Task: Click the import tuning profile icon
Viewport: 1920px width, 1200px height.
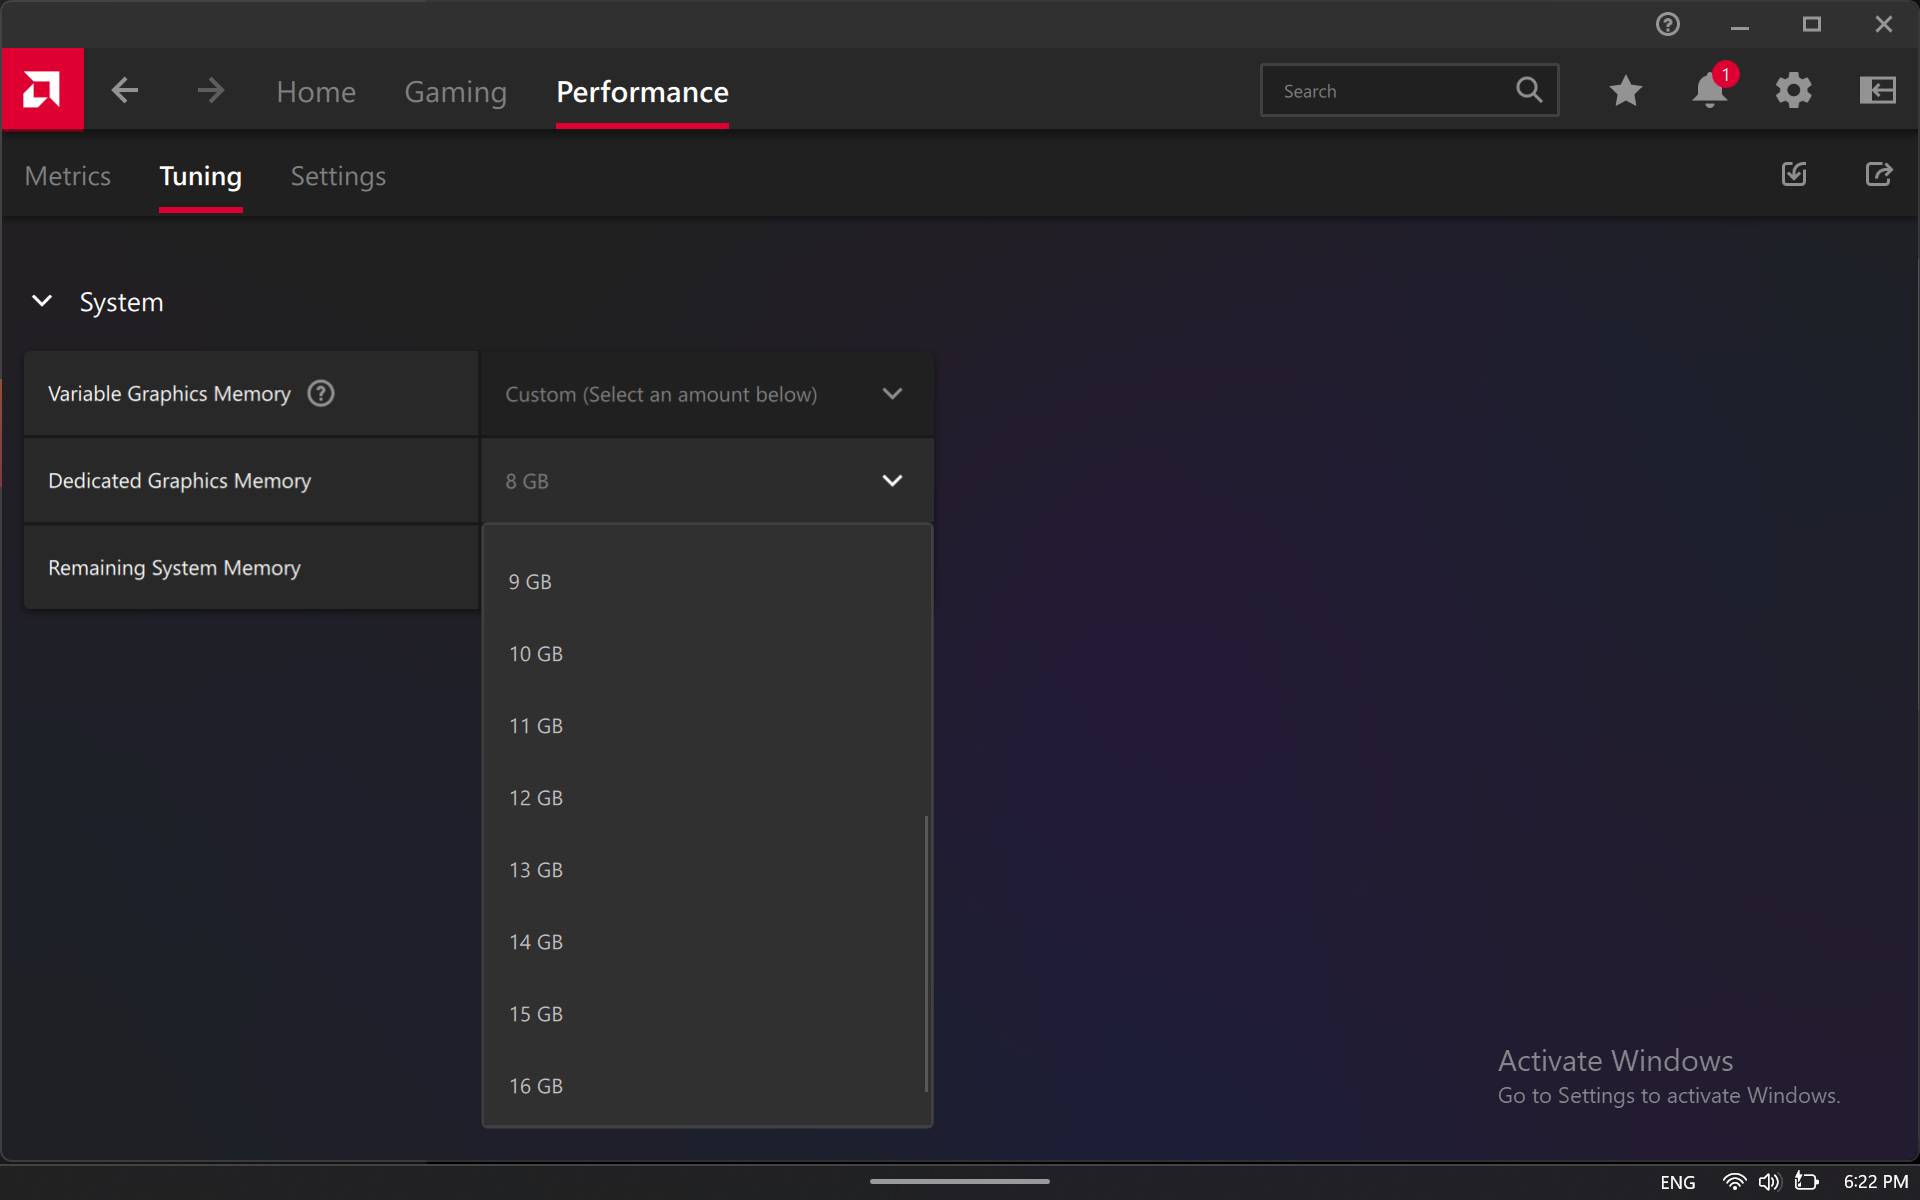Action: pyautogui.click(x=1794, y=175)
